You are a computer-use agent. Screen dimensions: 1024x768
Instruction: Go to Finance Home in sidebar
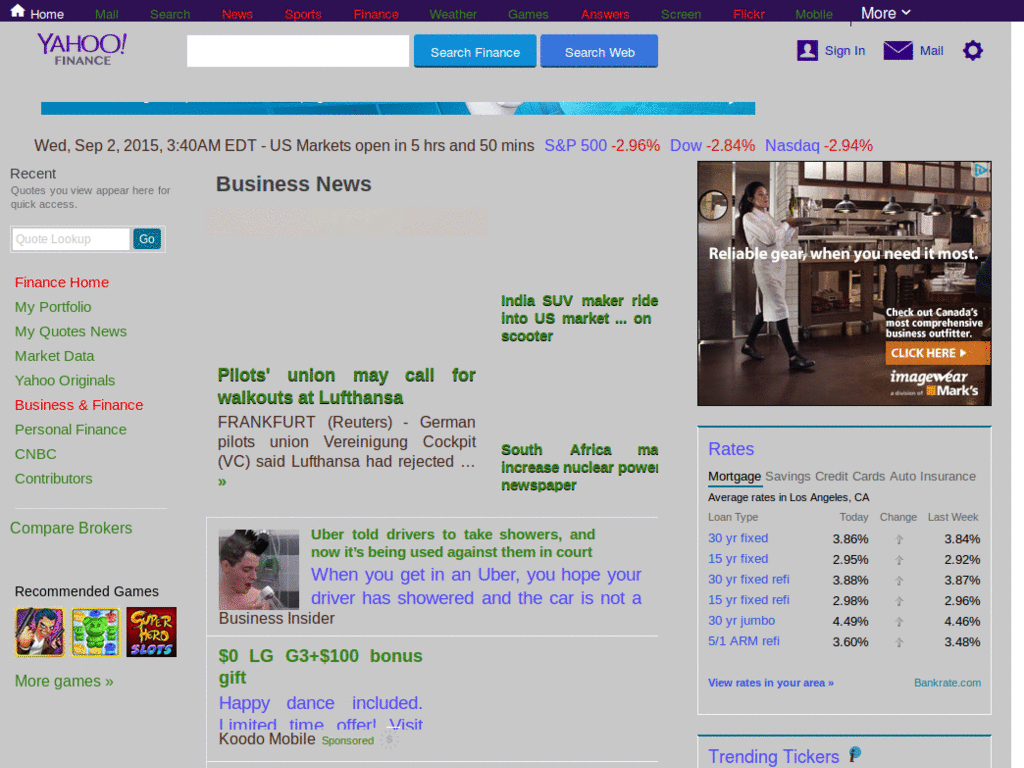pyautogui.click(x=62, y=282)
